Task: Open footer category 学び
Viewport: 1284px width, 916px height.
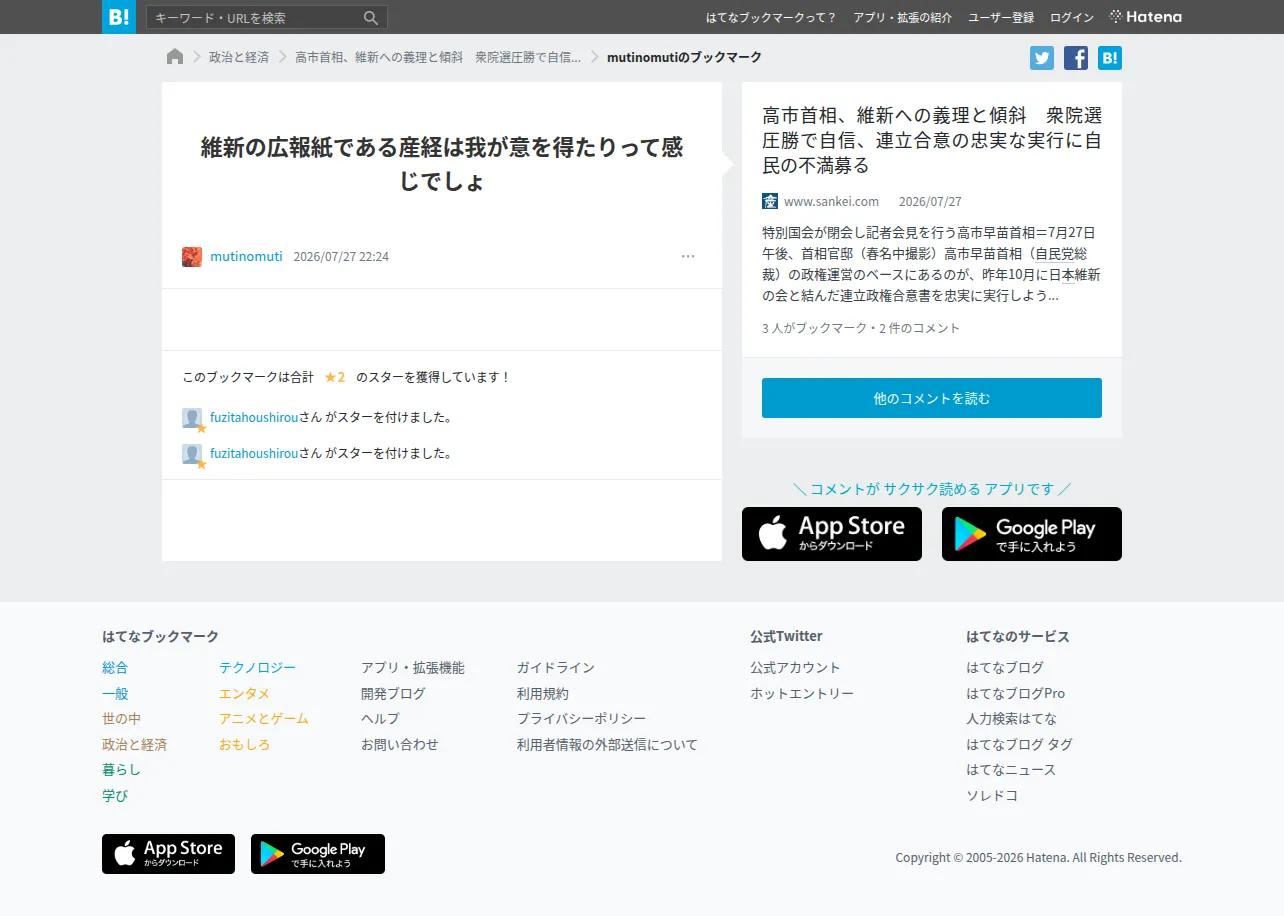Action: coord(115,796)
